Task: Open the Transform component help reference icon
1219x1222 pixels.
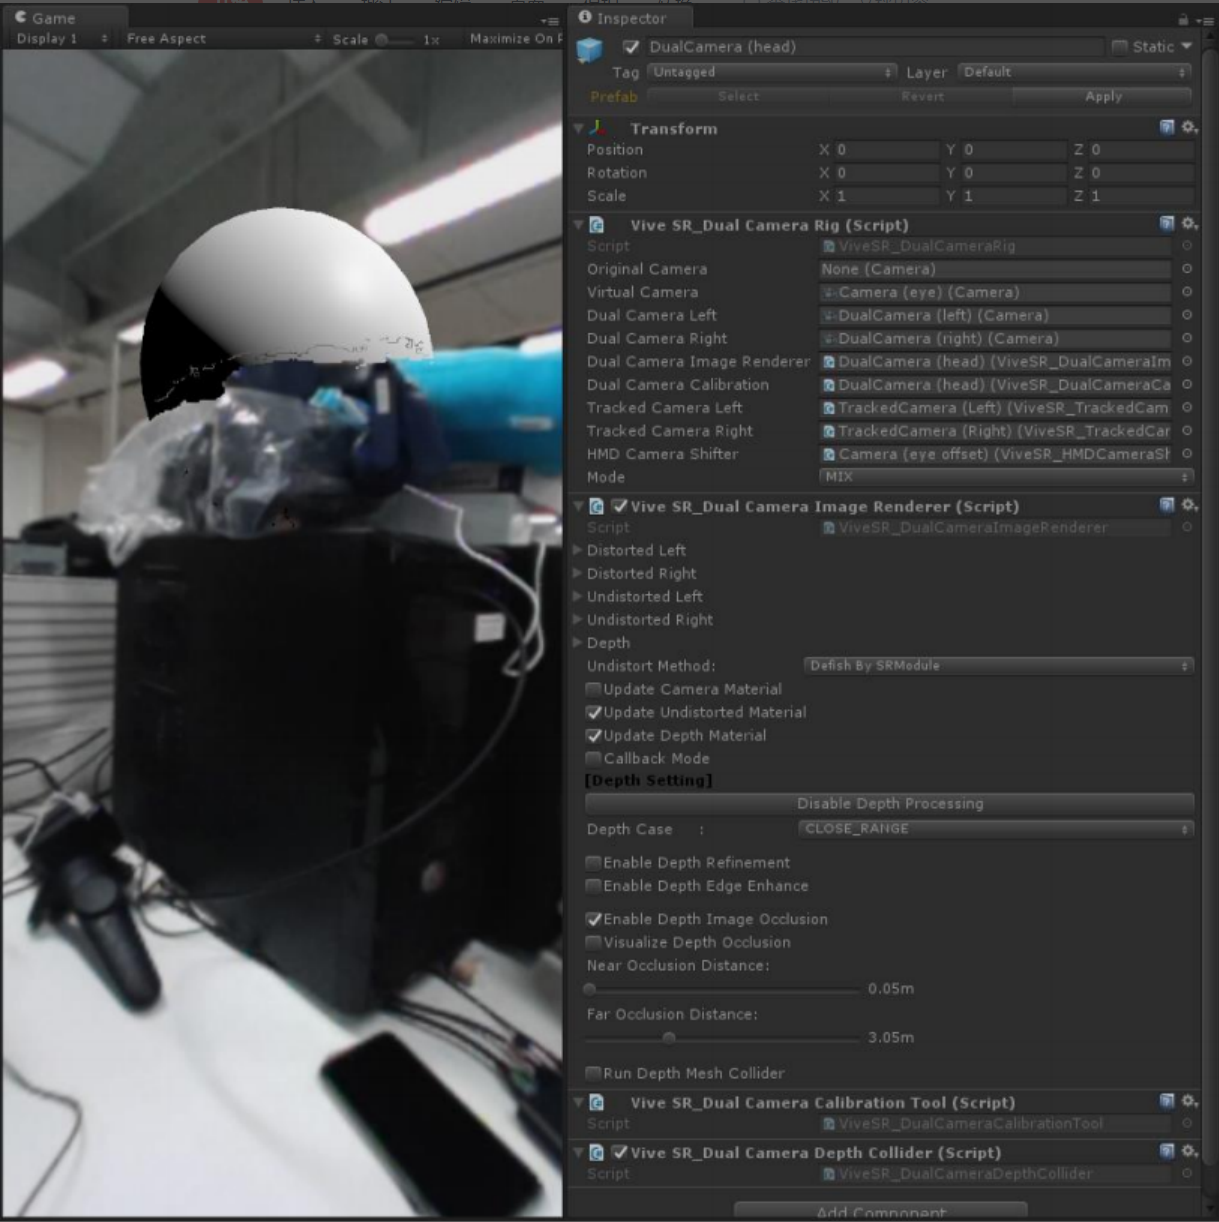Action: point(1167,127)
